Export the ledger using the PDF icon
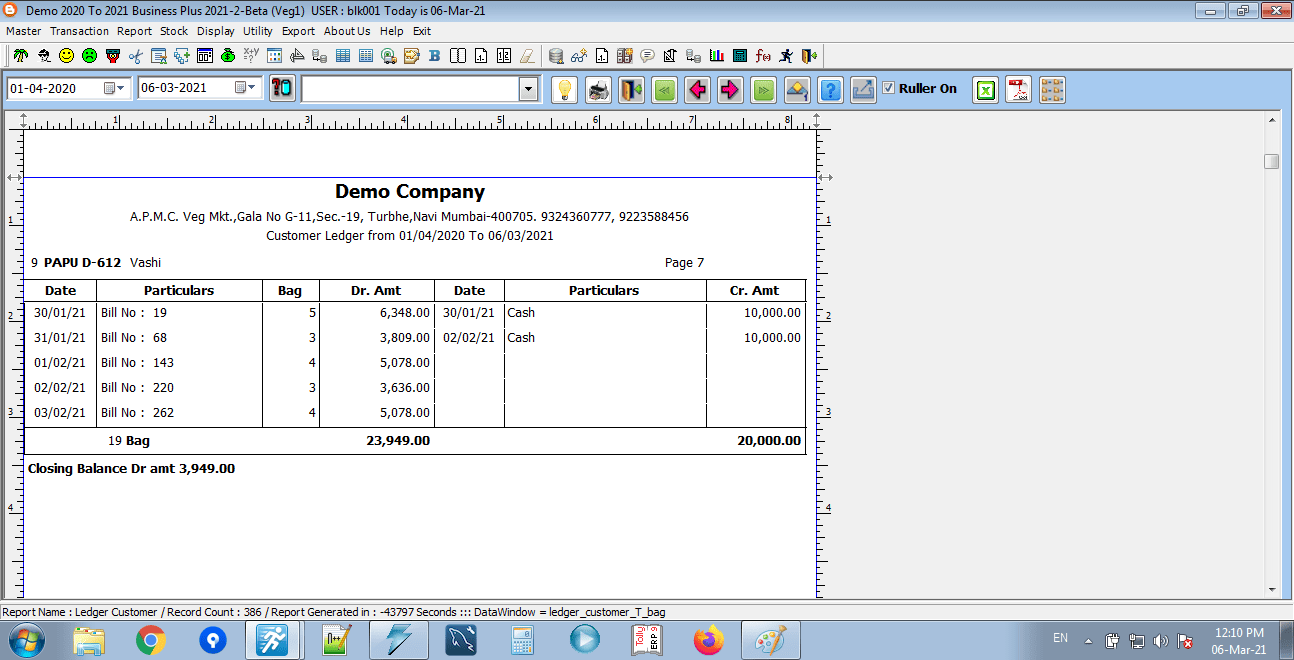This screenshot has width=1294, height=660. [x=1018, y=90]
